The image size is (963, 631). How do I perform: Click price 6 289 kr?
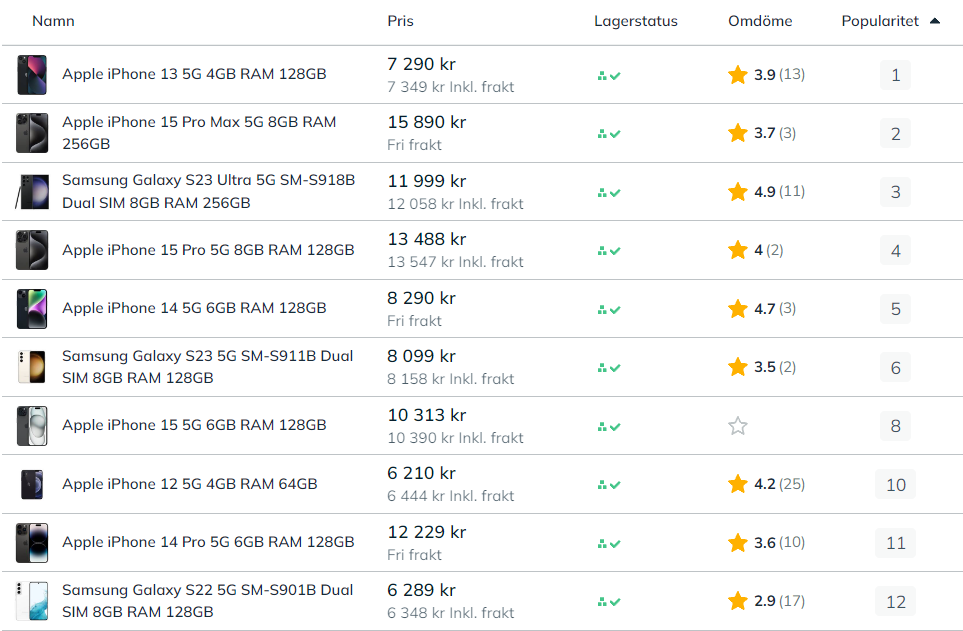(421, 590)
